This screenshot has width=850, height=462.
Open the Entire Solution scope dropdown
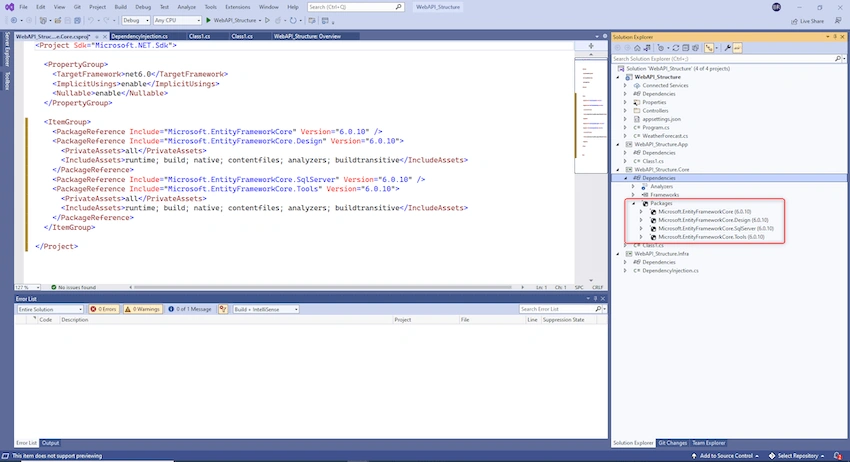pos(50,309)
